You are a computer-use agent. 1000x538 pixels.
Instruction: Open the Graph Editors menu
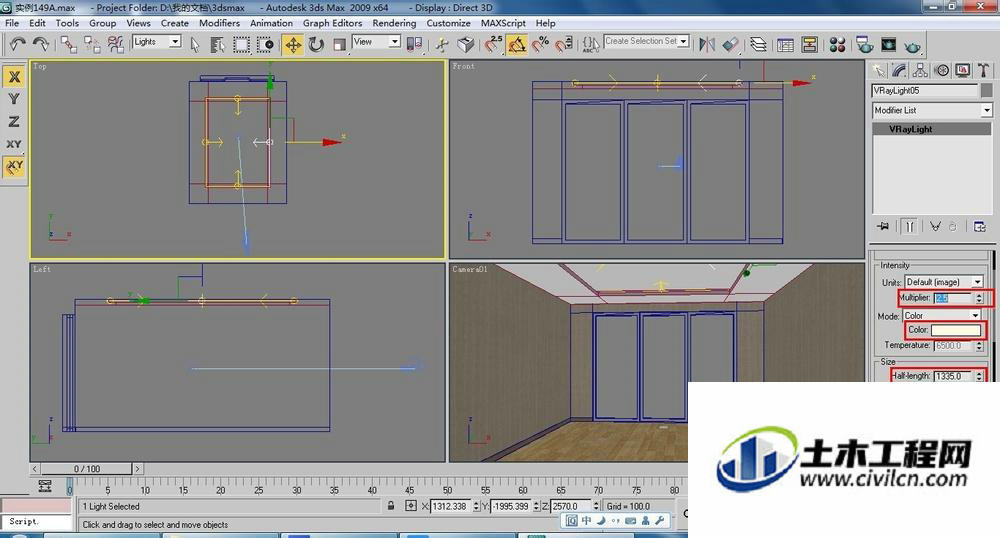point(332,23)
